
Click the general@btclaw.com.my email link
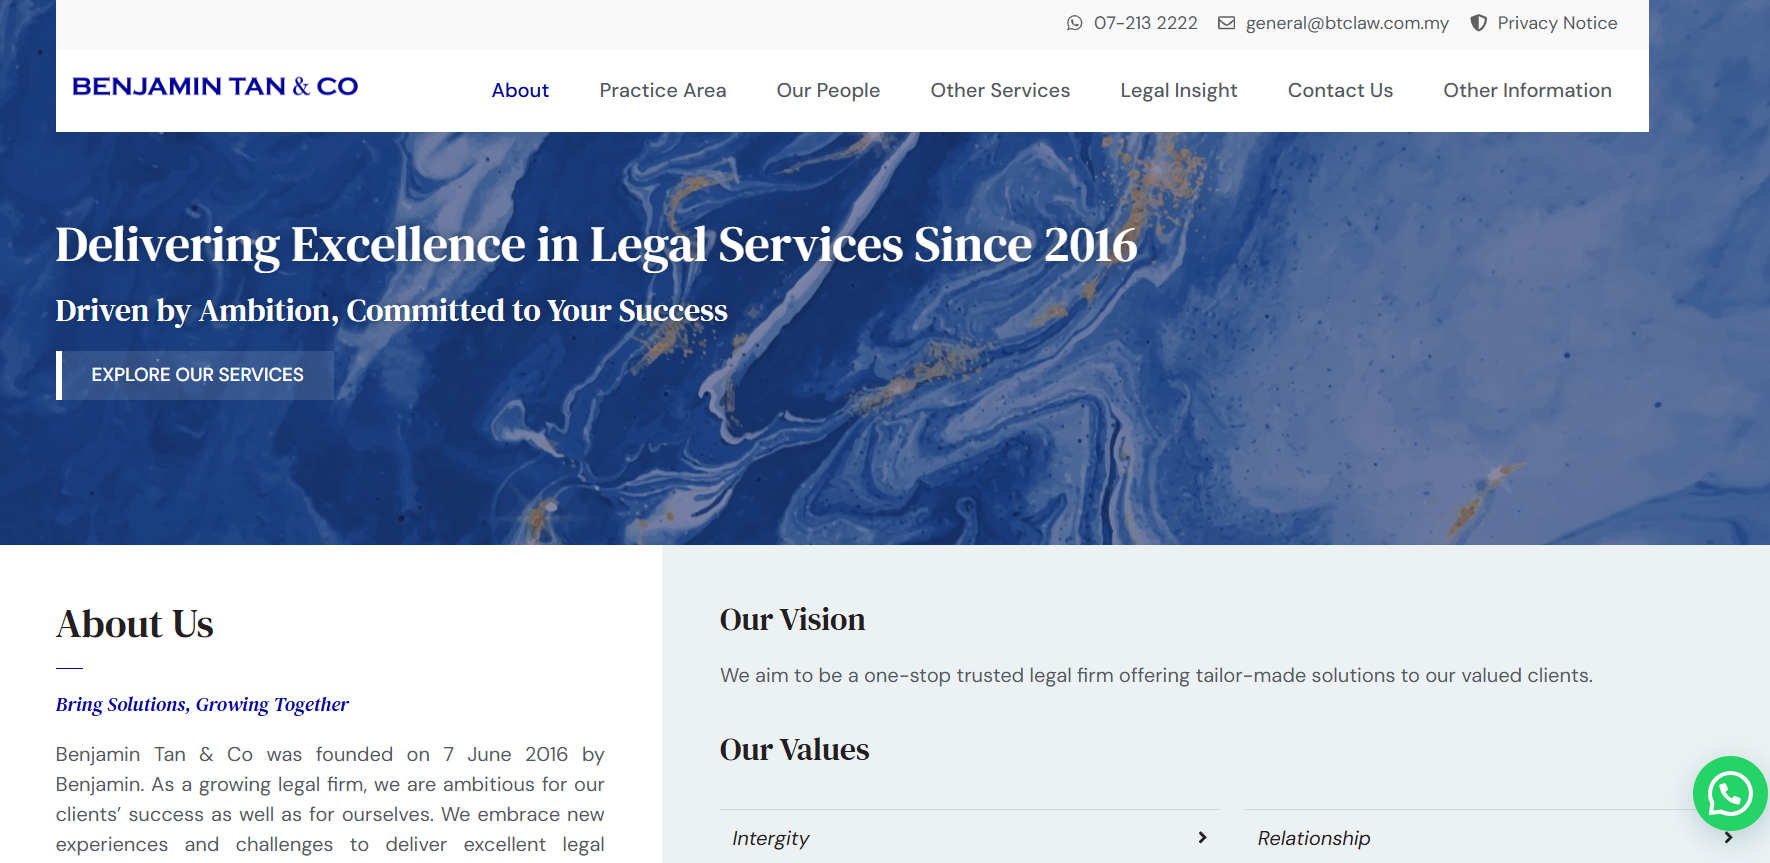(1347, 23)
